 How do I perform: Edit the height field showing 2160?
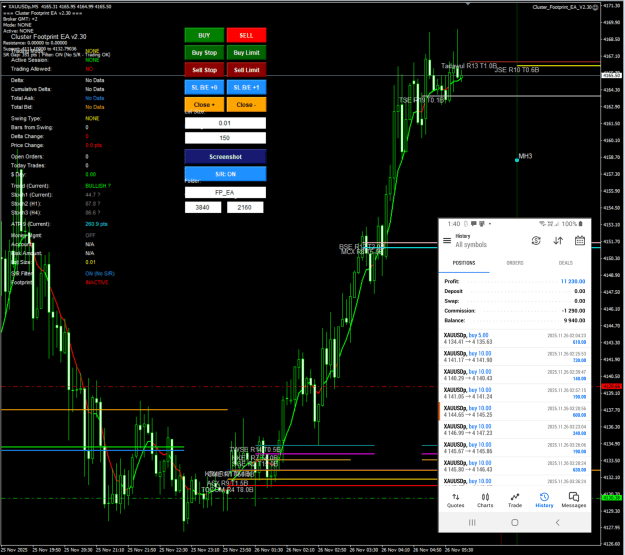click(x=245, y=207)
